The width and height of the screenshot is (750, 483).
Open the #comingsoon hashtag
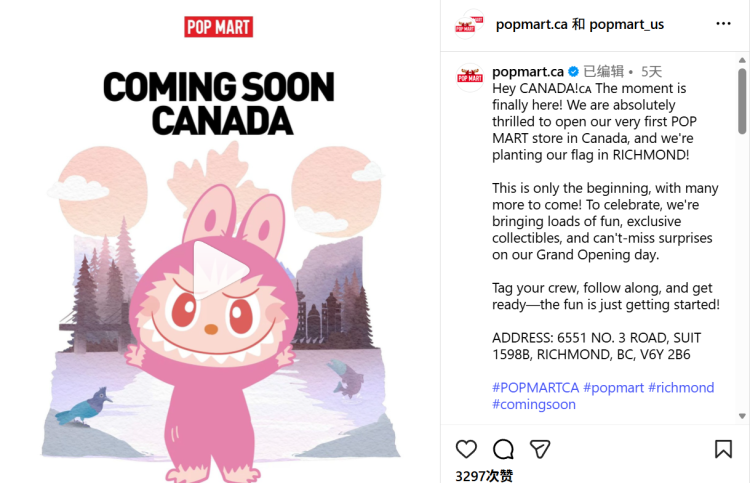(534, 405)
